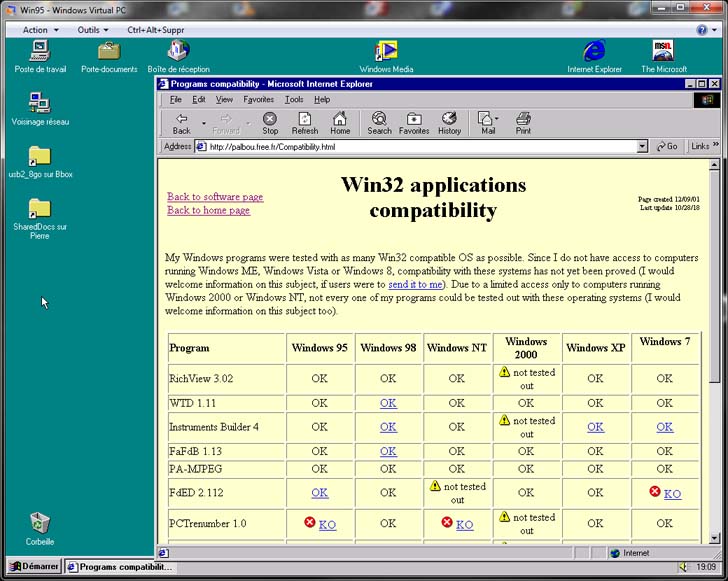Show browsing History toolbar button
Screen dimensions: 728x581
pos(449,124)
